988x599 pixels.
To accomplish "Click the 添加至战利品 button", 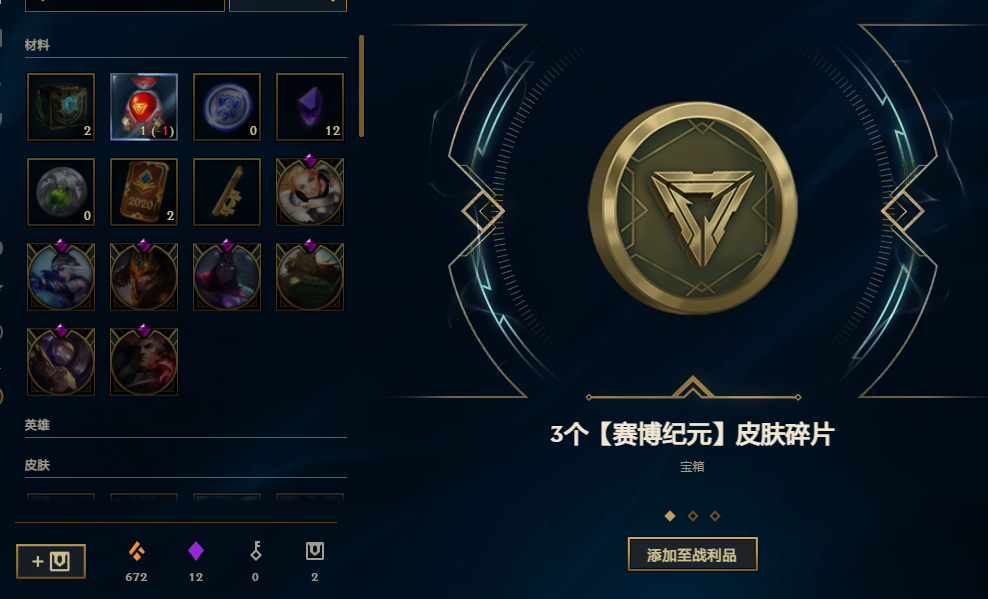I will click(x=692, y=554).
